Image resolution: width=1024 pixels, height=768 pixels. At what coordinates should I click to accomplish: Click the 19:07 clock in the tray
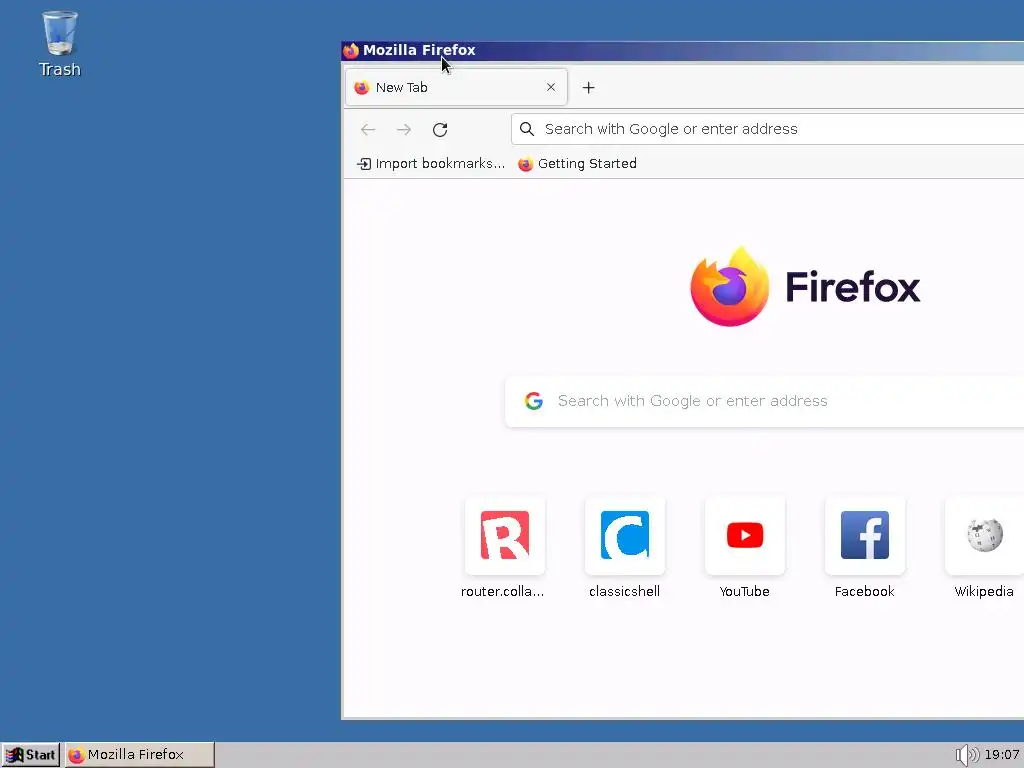coord(1002,755)
